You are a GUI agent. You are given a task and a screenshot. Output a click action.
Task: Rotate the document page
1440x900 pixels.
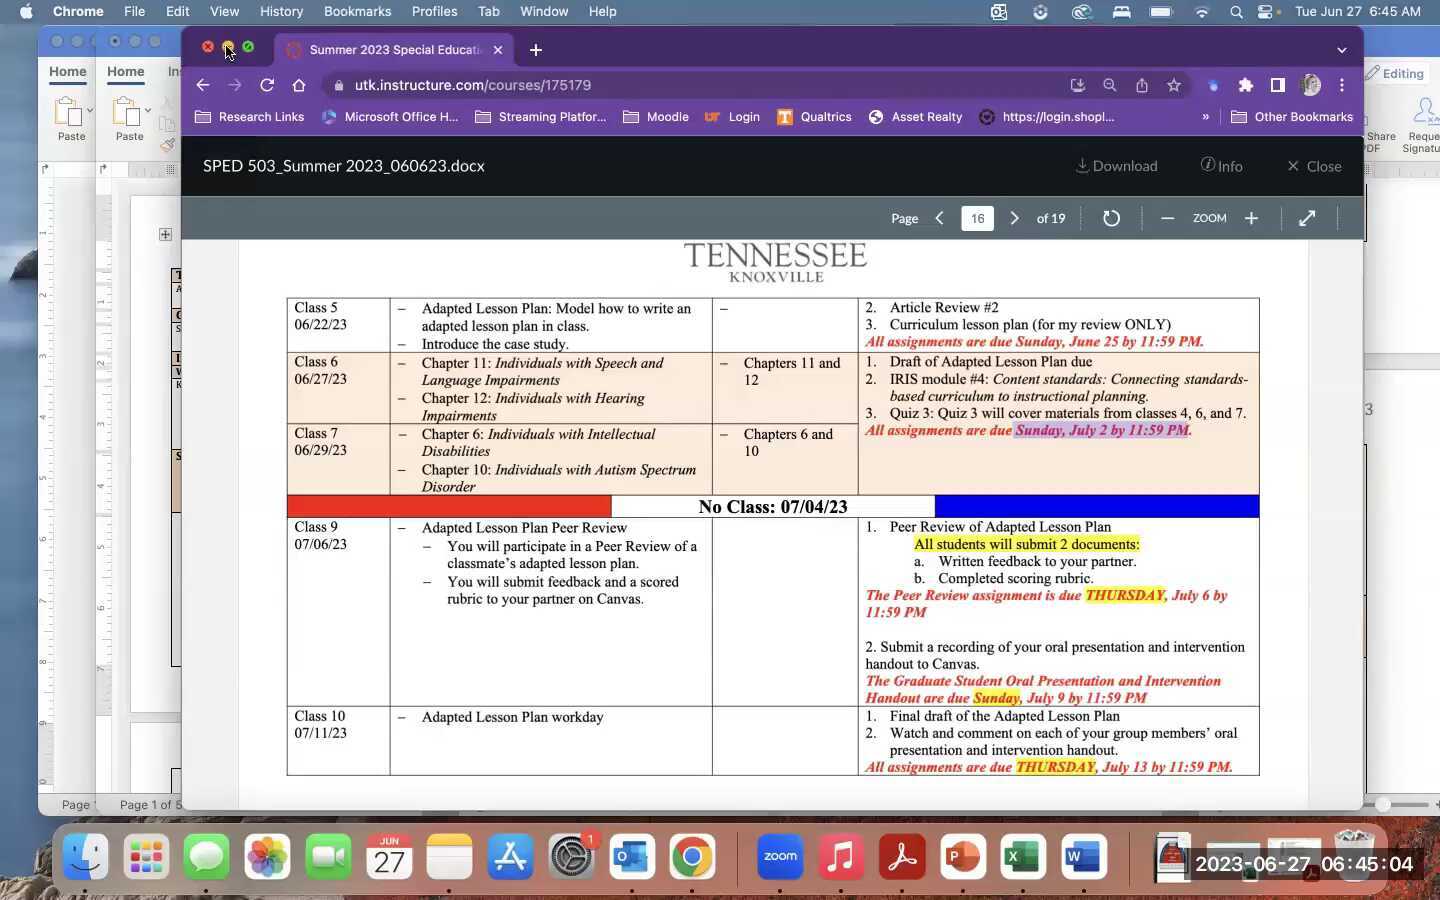pos(1111,218)
